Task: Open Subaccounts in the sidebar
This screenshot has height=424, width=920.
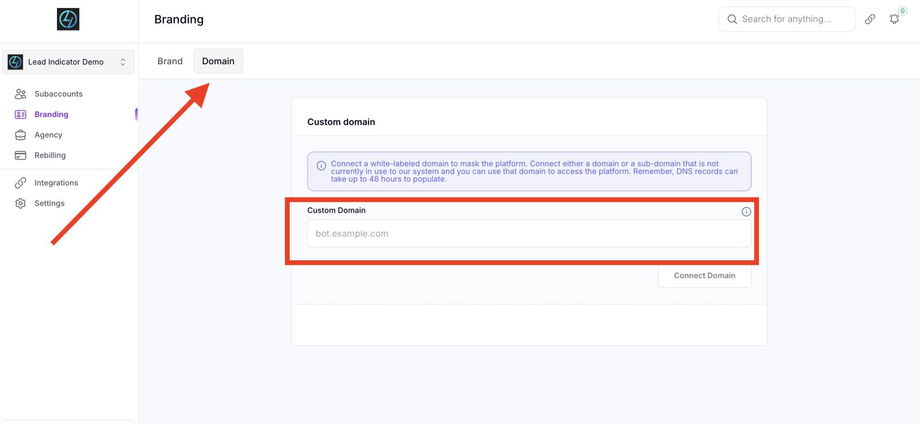Action: [x=58, y=94]
